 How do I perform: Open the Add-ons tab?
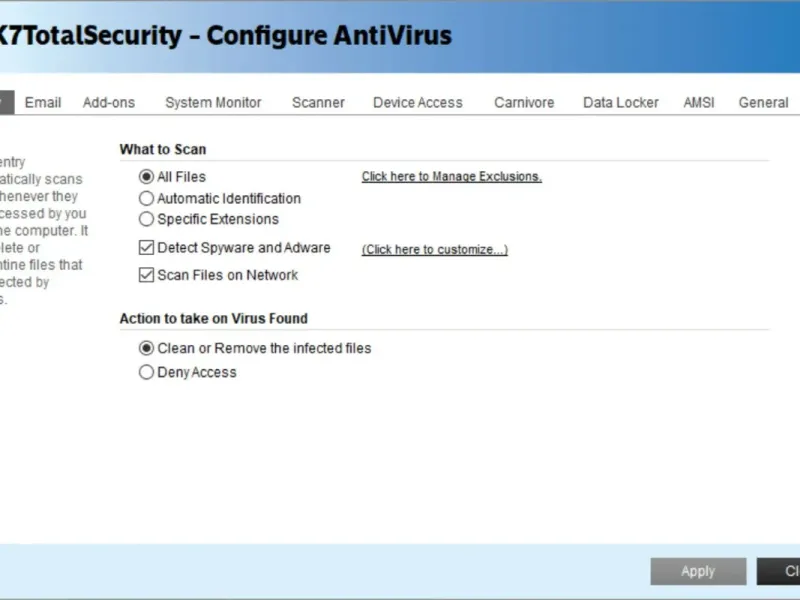[x=109, y=103]
